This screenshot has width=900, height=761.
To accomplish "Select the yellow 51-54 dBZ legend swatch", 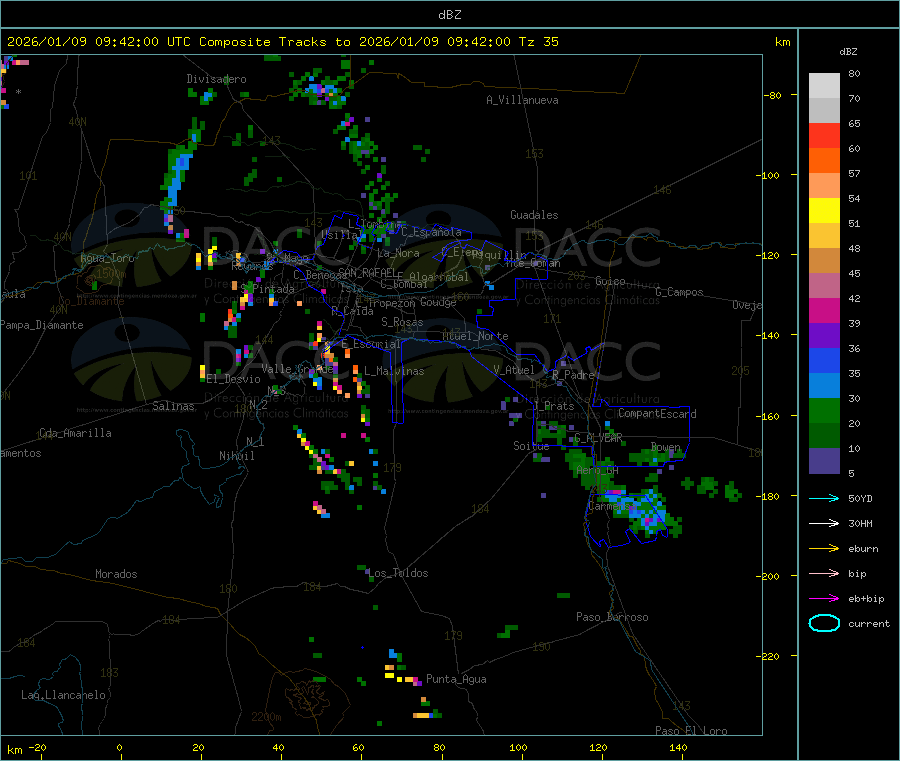I will 824,211.
